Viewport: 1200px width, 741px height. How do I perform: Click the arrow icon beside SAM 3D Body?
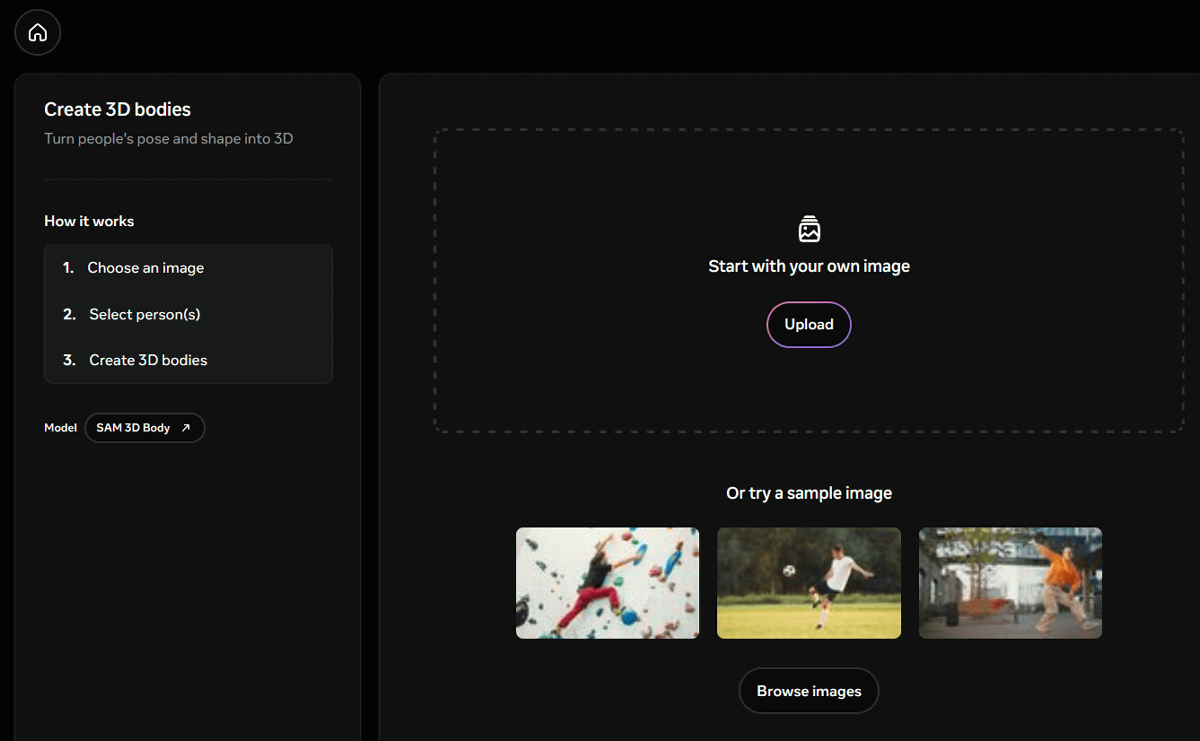pos(185,428)
